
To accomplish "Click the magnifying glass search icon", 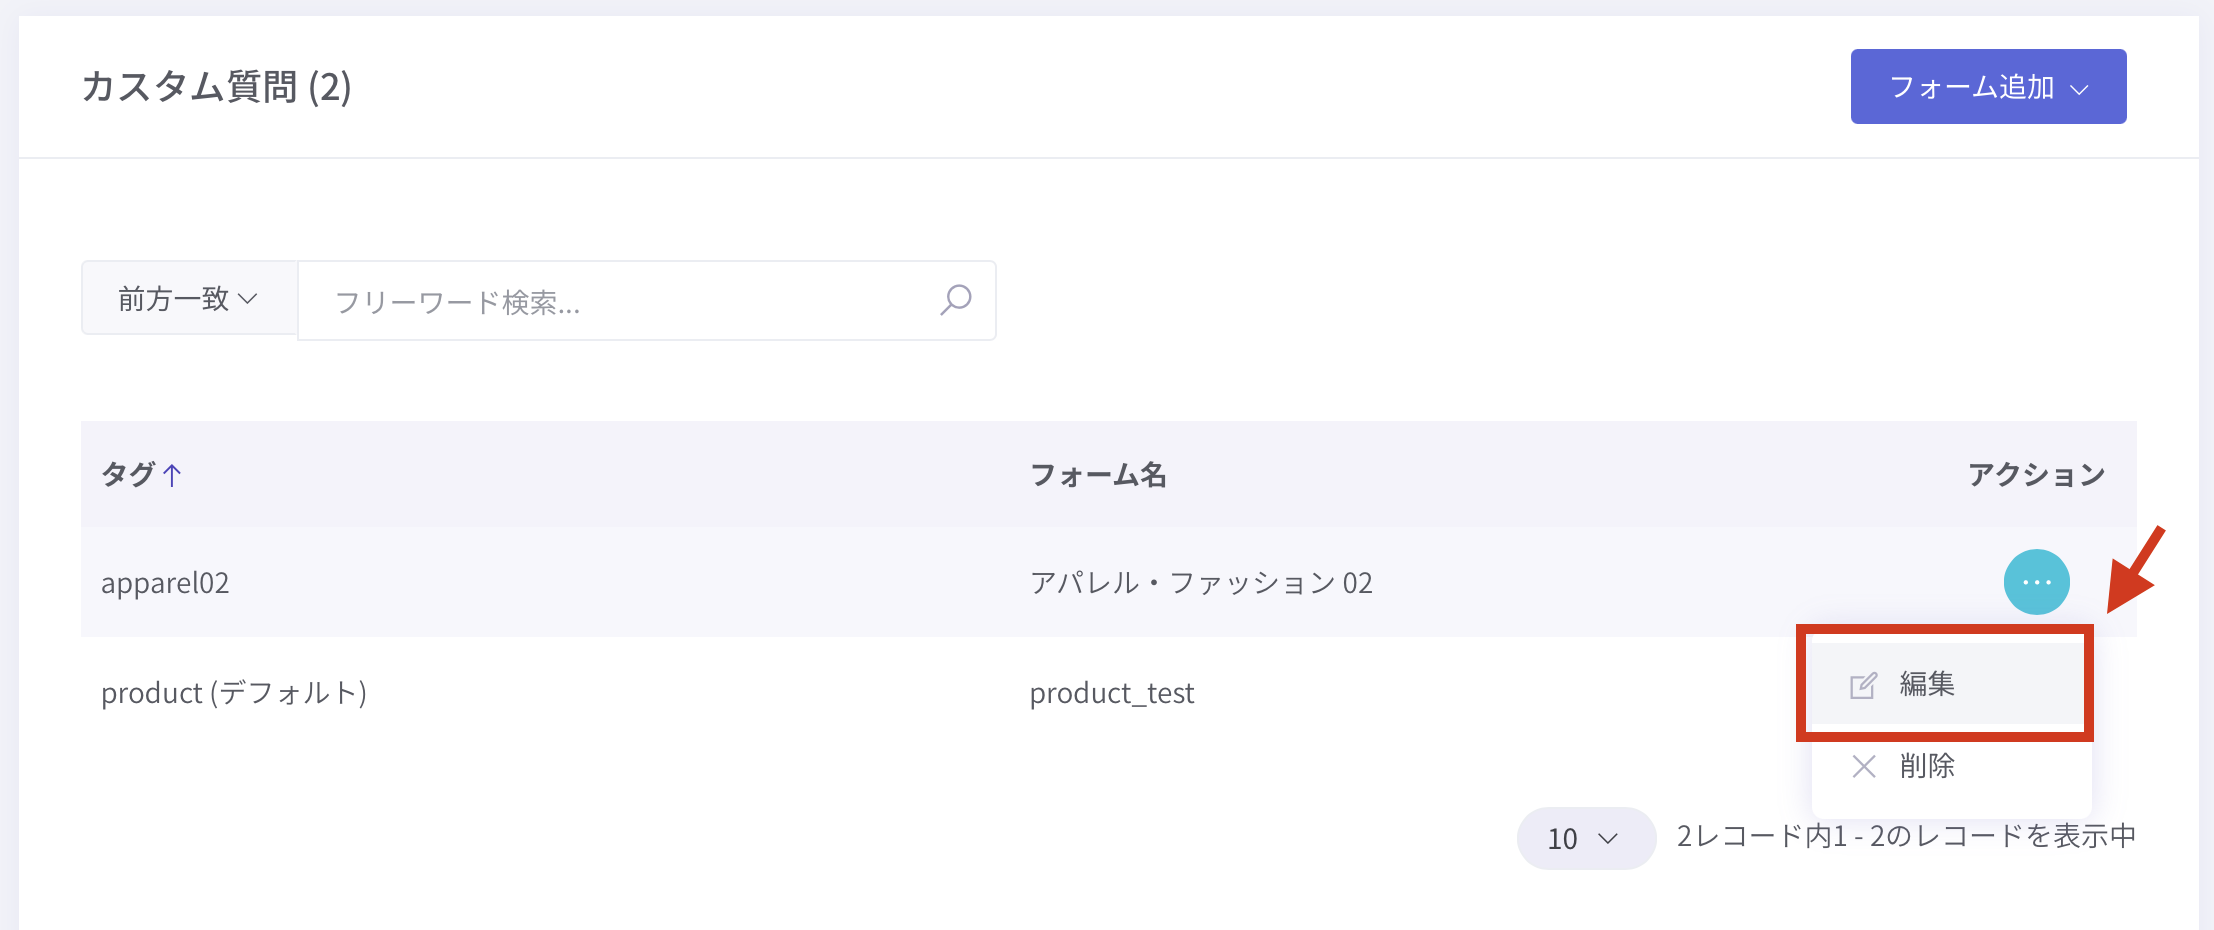I will tap(955, 300).
